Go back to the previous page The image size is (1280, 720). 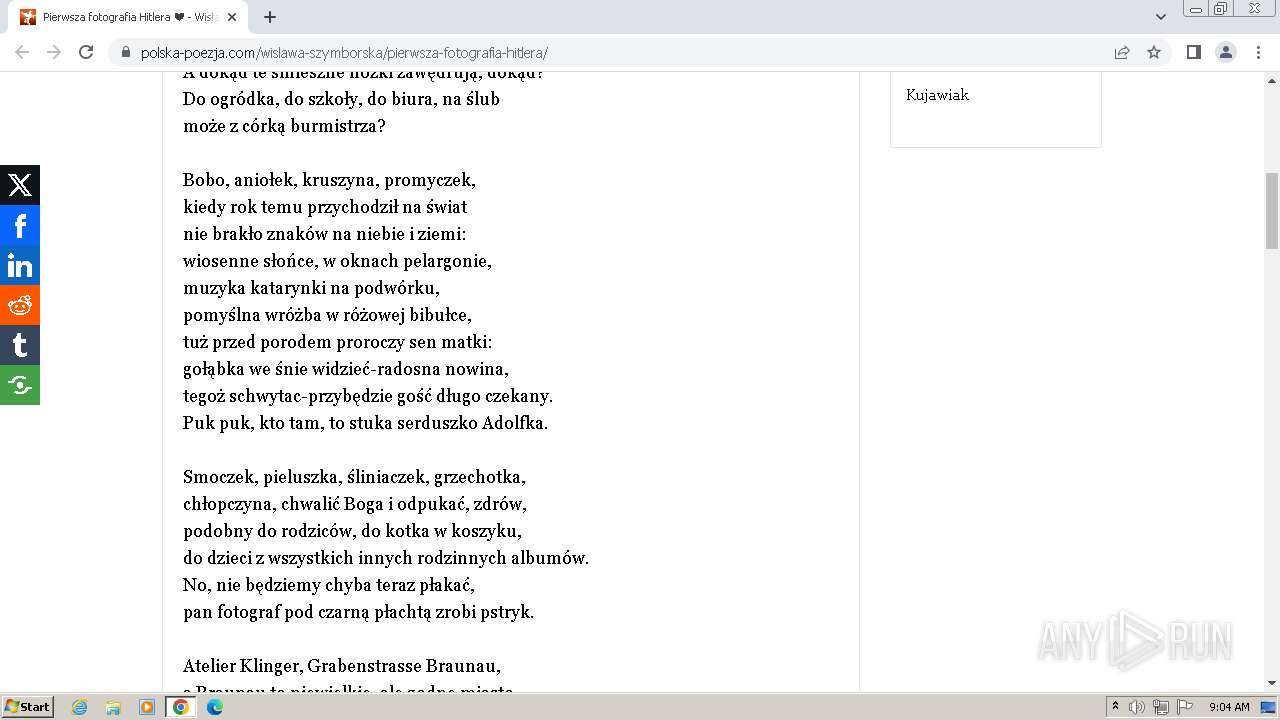point(22,52)
